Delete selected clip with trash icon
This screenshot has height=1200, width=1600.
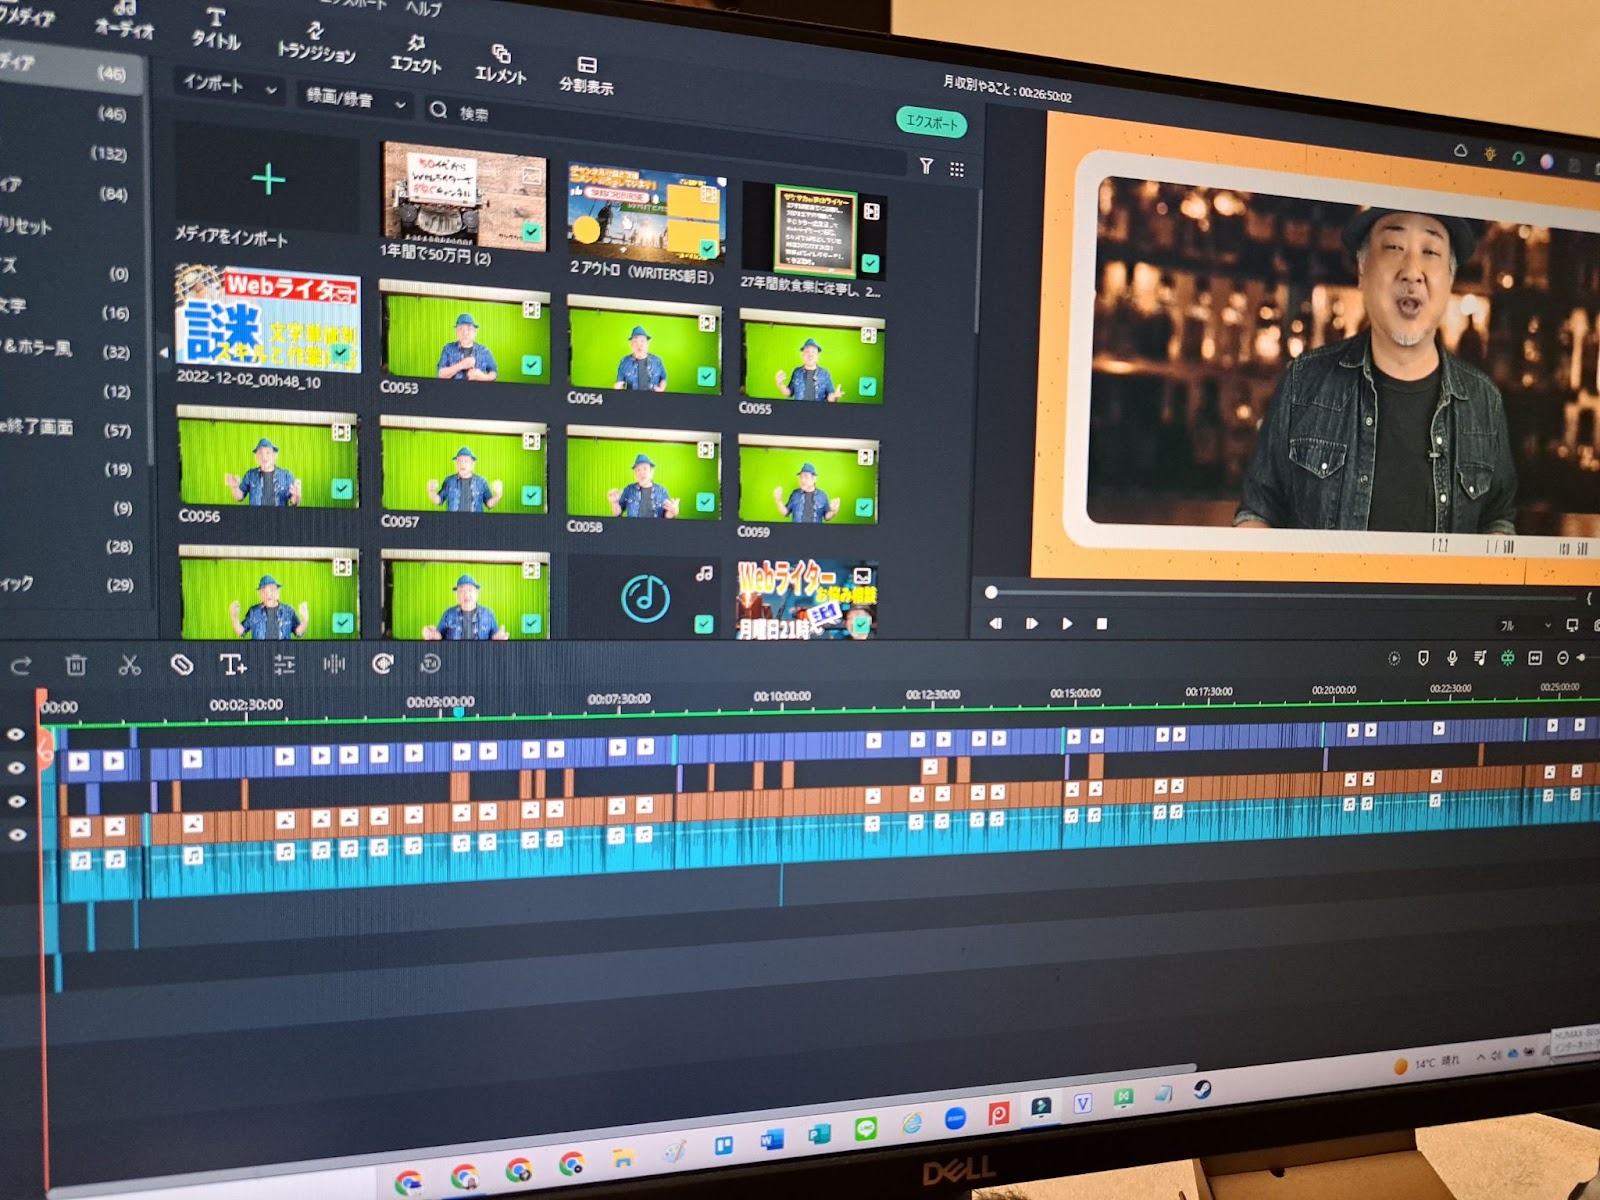coord(76,665)
